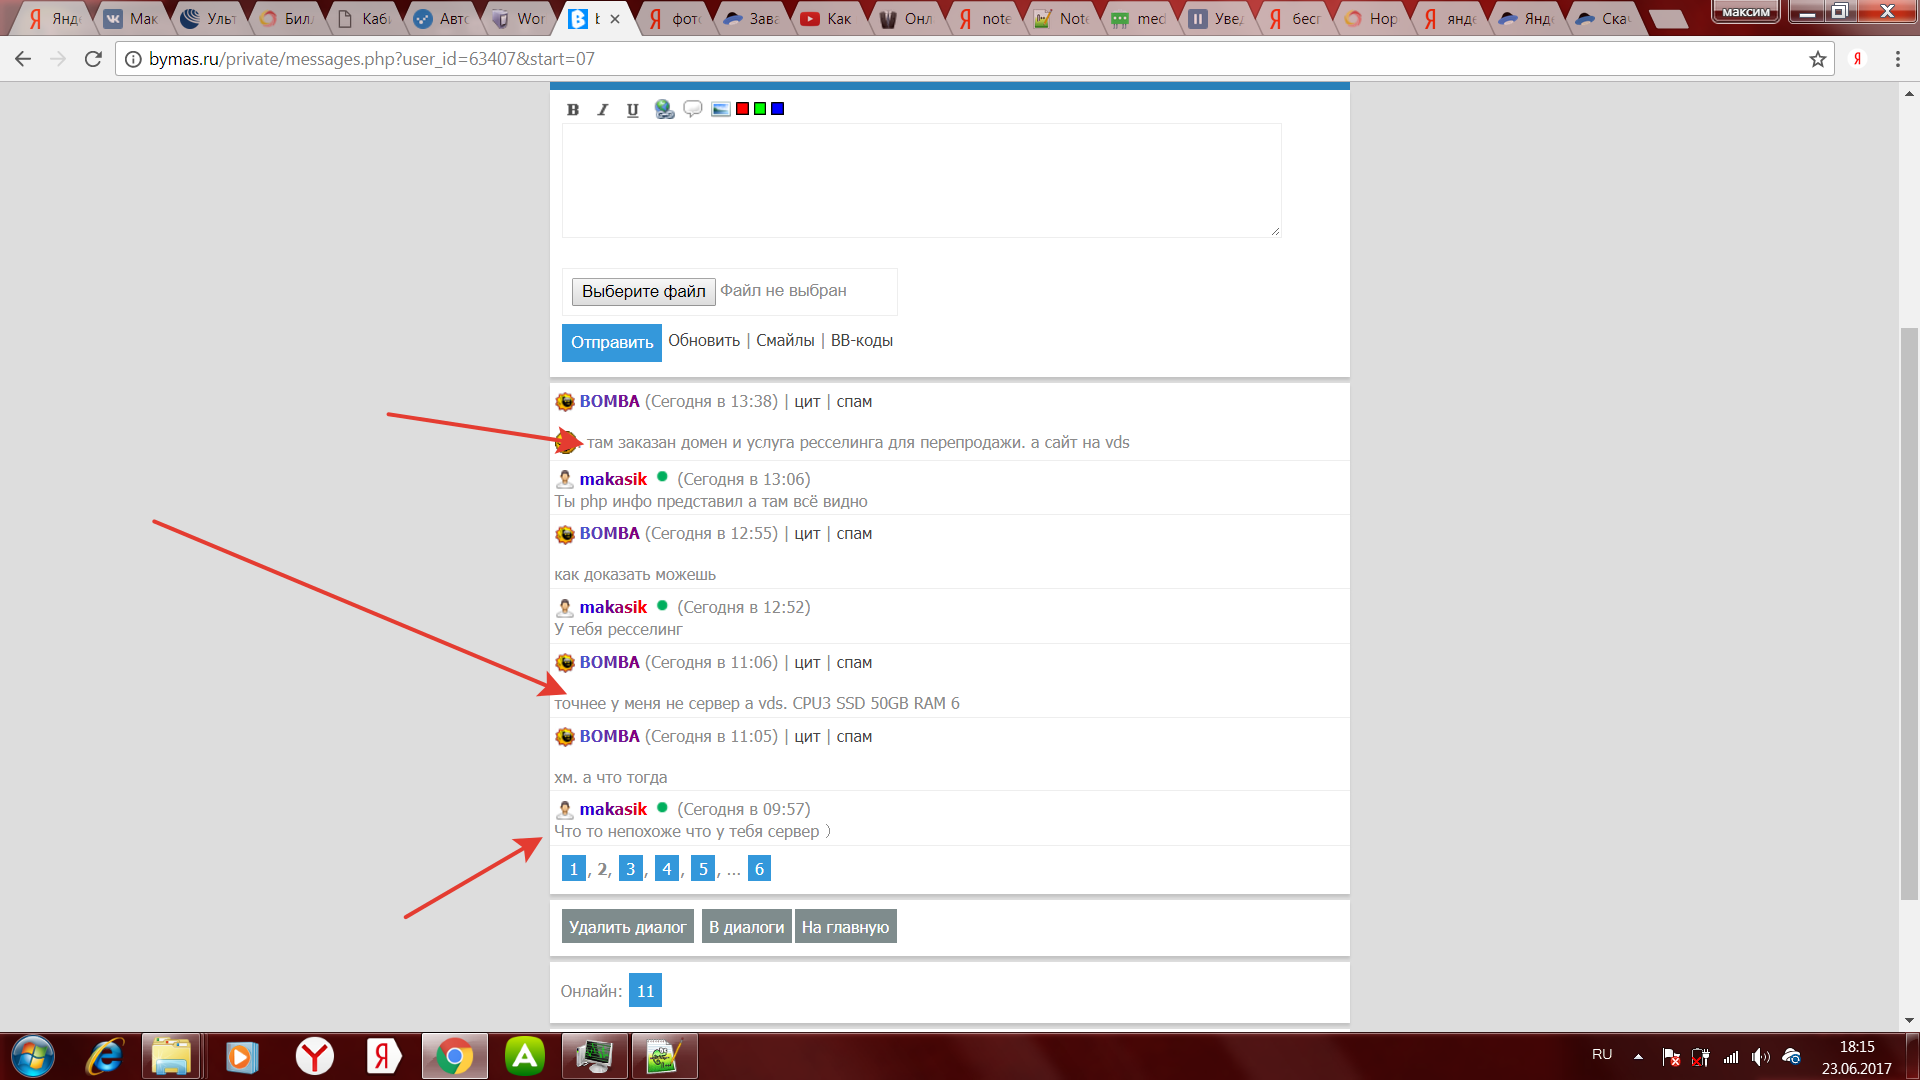Click inside the message text area
This screenshot has width=1920, height=1080.
pos(920,180)
